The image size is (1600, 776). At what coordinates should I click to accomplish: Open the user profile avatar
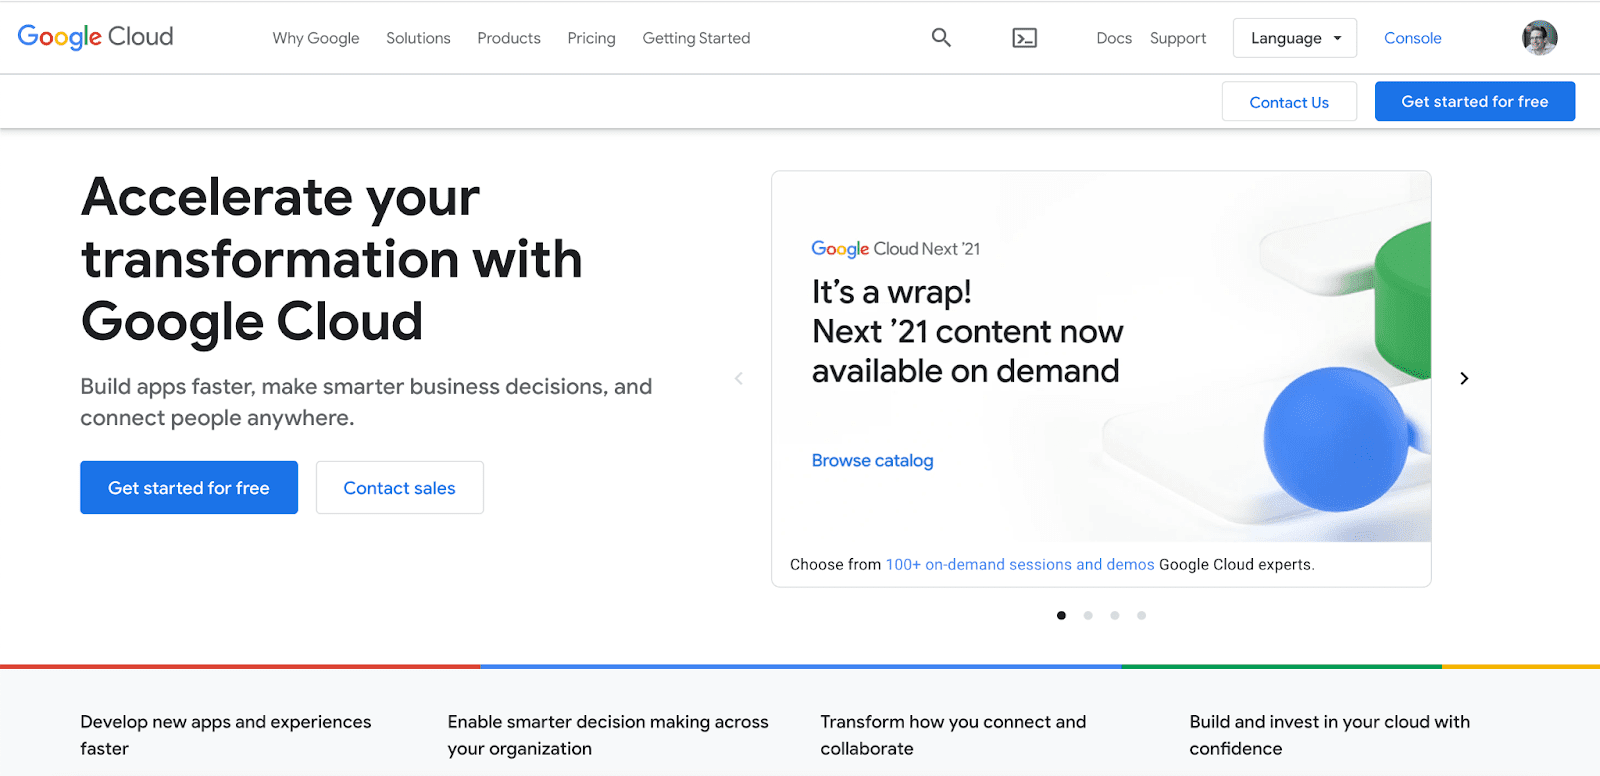[x=1539, y=38]
